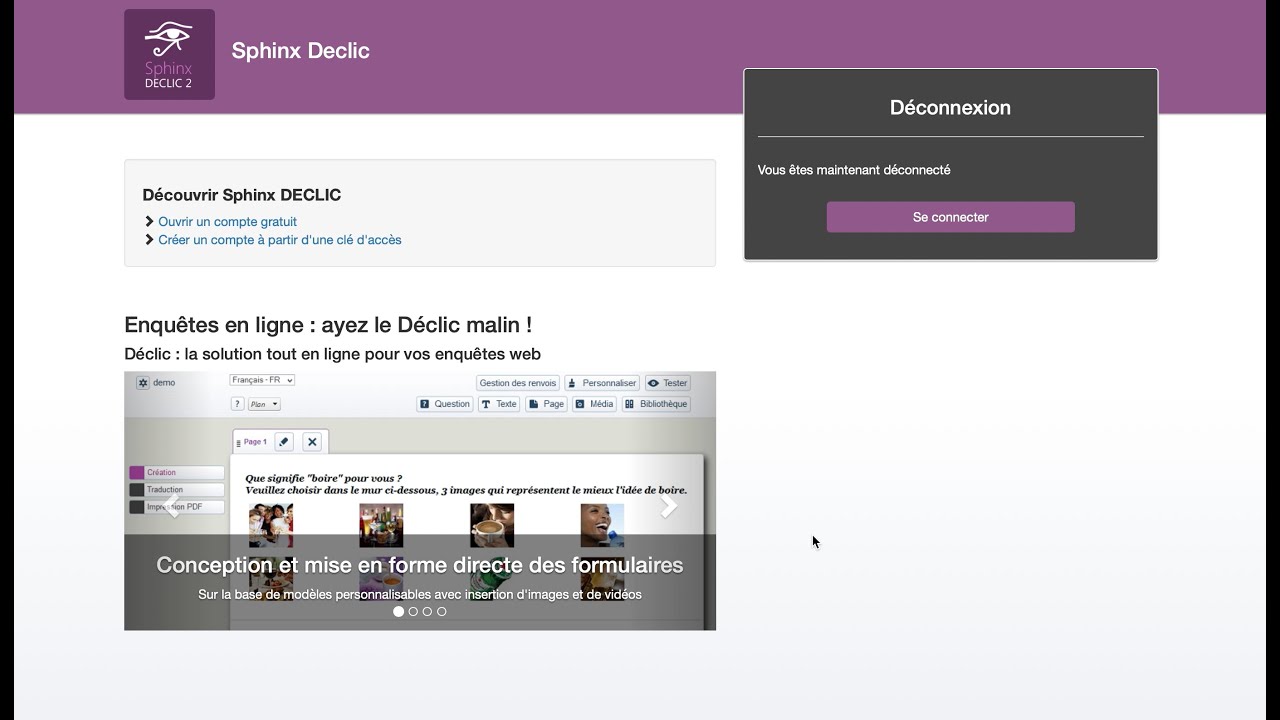
Task: Click 'Vous êtes maintenant déconnecté' message
Action: point(854,170)
